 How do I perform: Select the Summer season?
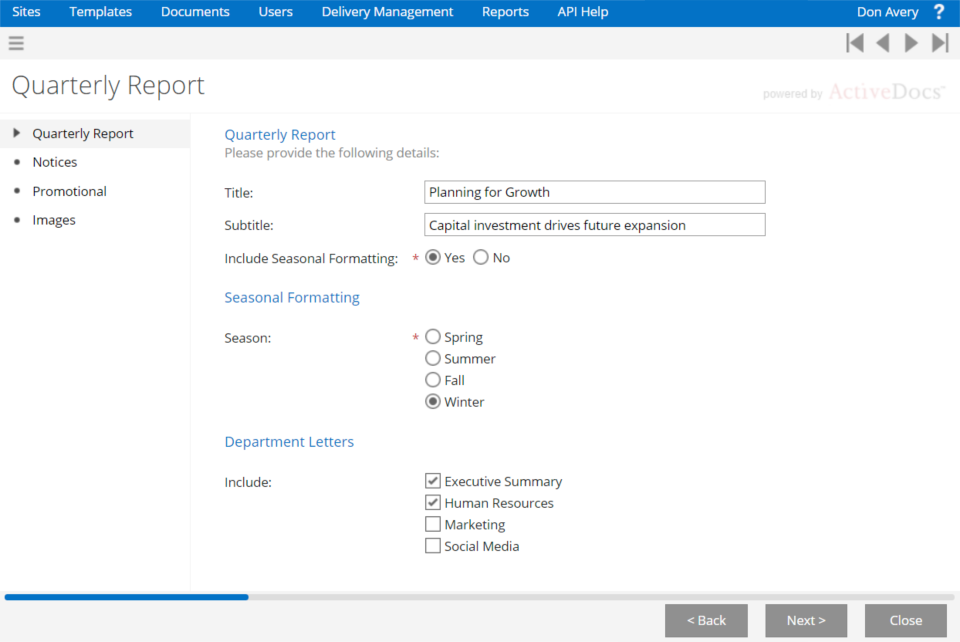pos(432,358)
